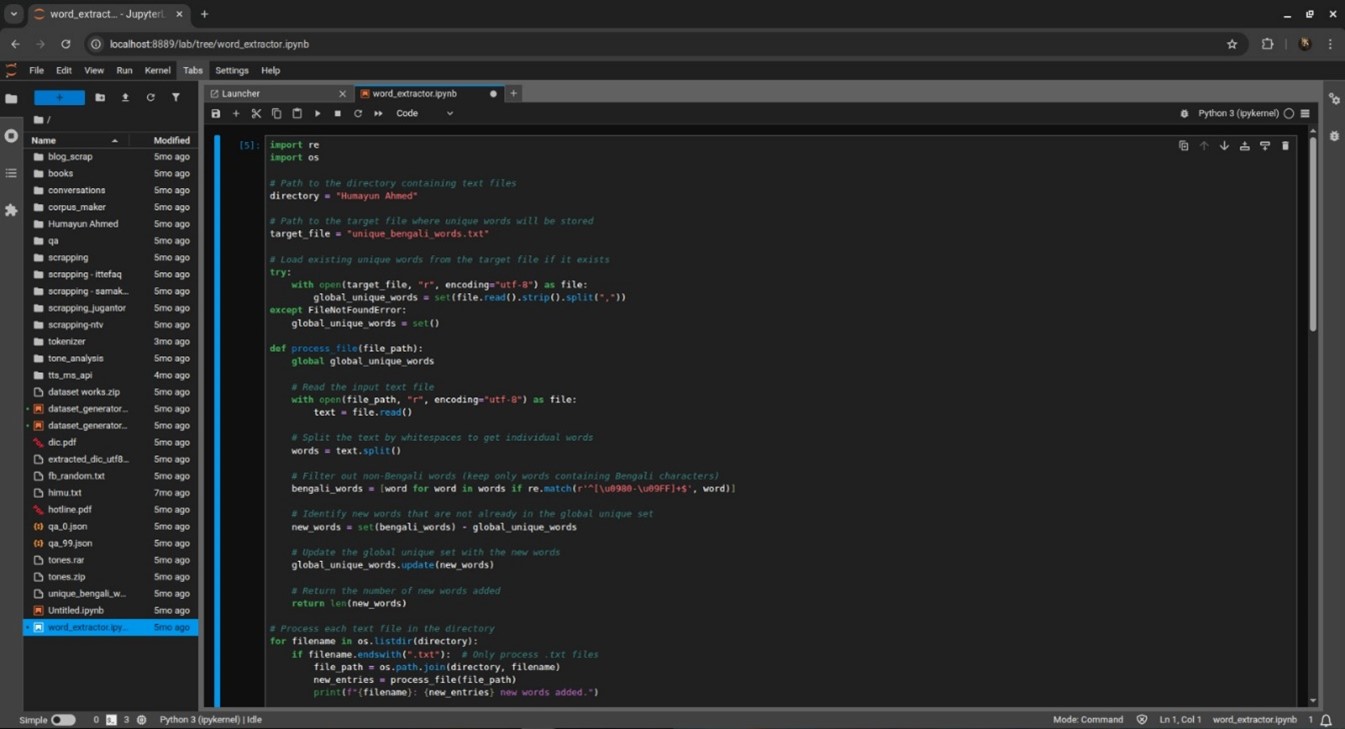1345x729 pixels.
Task: Open the notebook toolbar hamburger menu
Action: (x=1305, y=114)
